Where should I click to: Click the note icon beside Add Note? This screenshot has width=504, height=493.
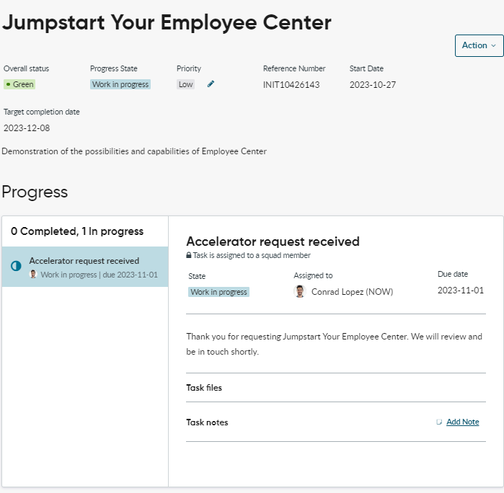click(x=439, y=422)
